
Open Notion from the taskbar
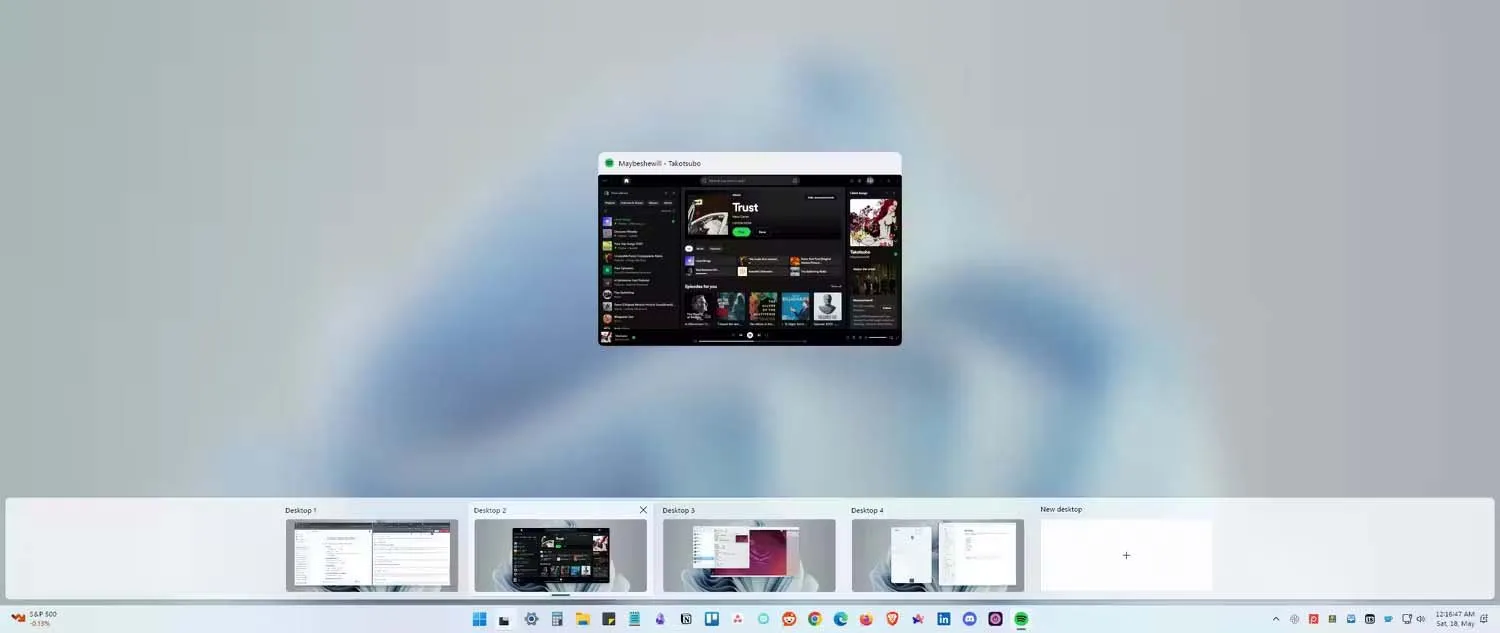(x=686, y=619)
